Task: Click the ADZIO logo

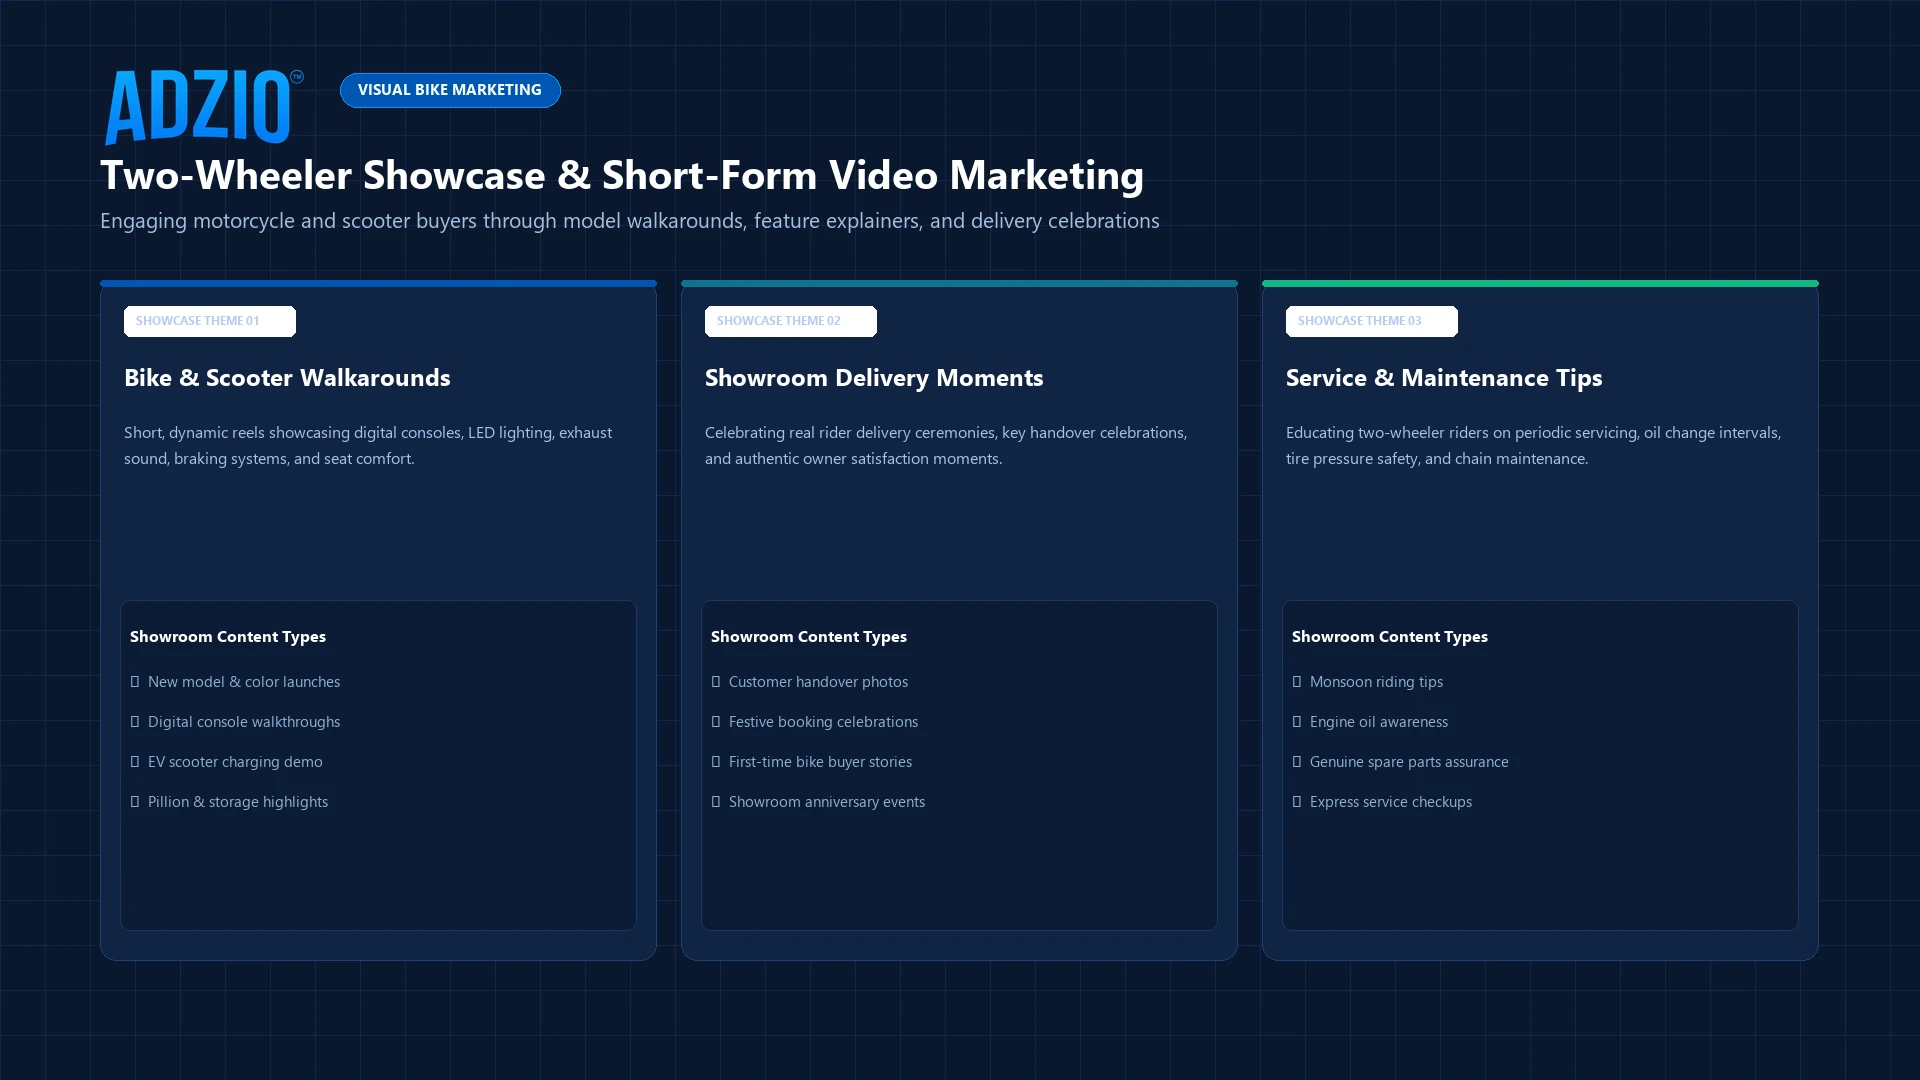Action: tap(204, 107)
